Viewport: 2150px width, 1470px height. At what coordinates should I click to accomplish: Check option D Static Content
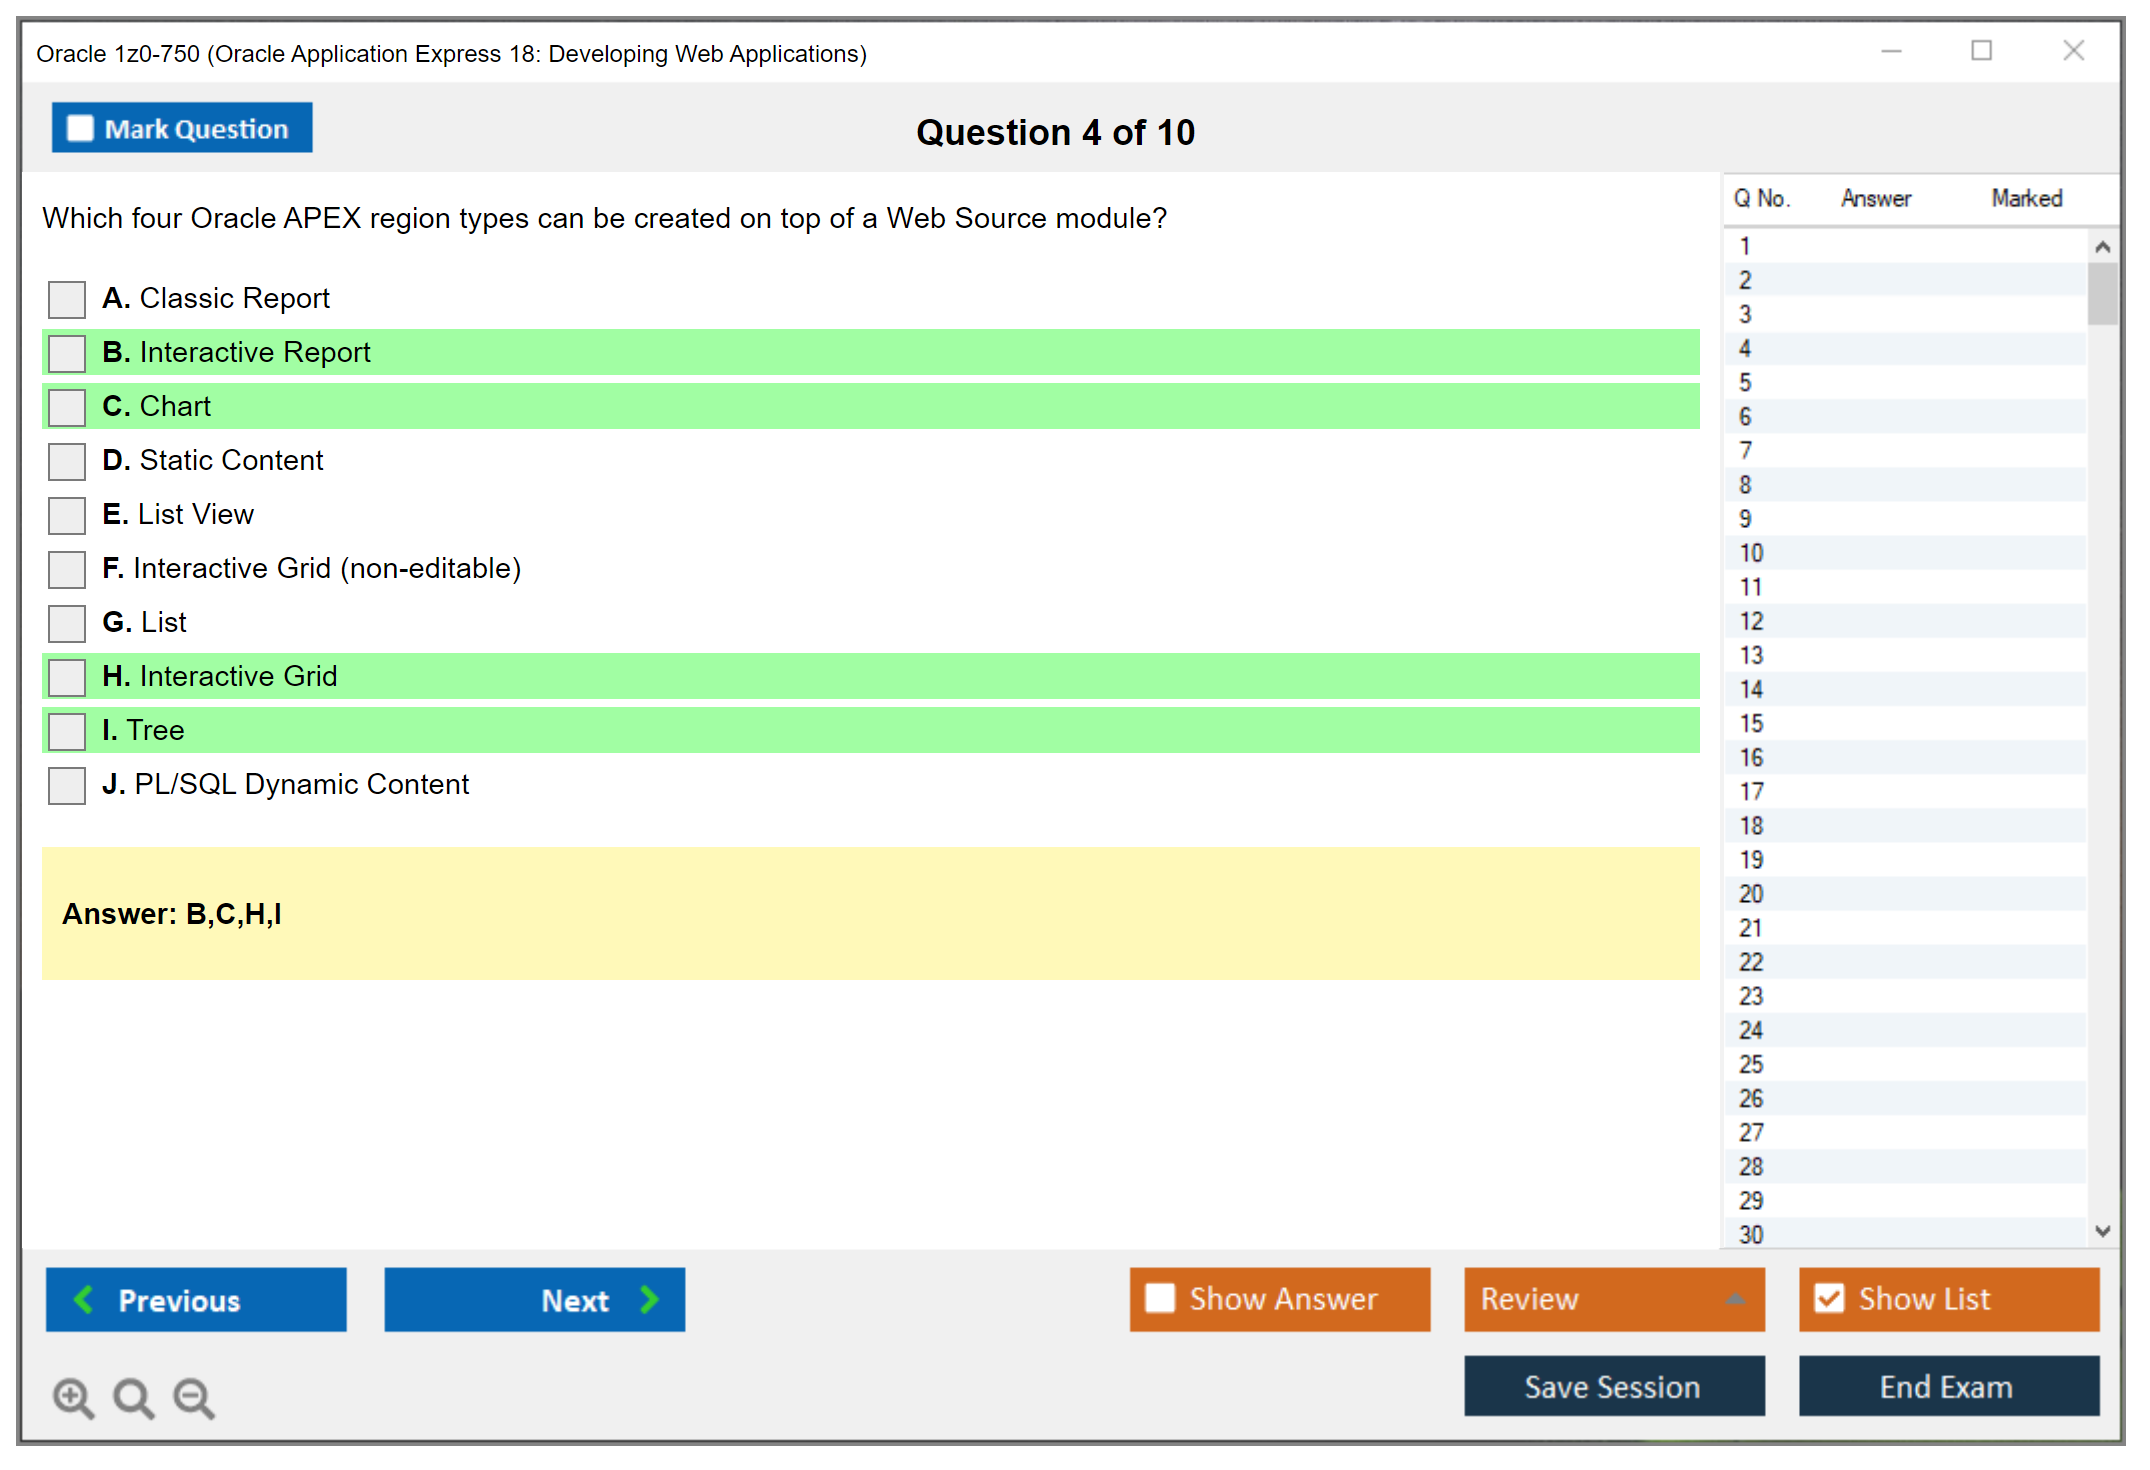click(66, 461)
